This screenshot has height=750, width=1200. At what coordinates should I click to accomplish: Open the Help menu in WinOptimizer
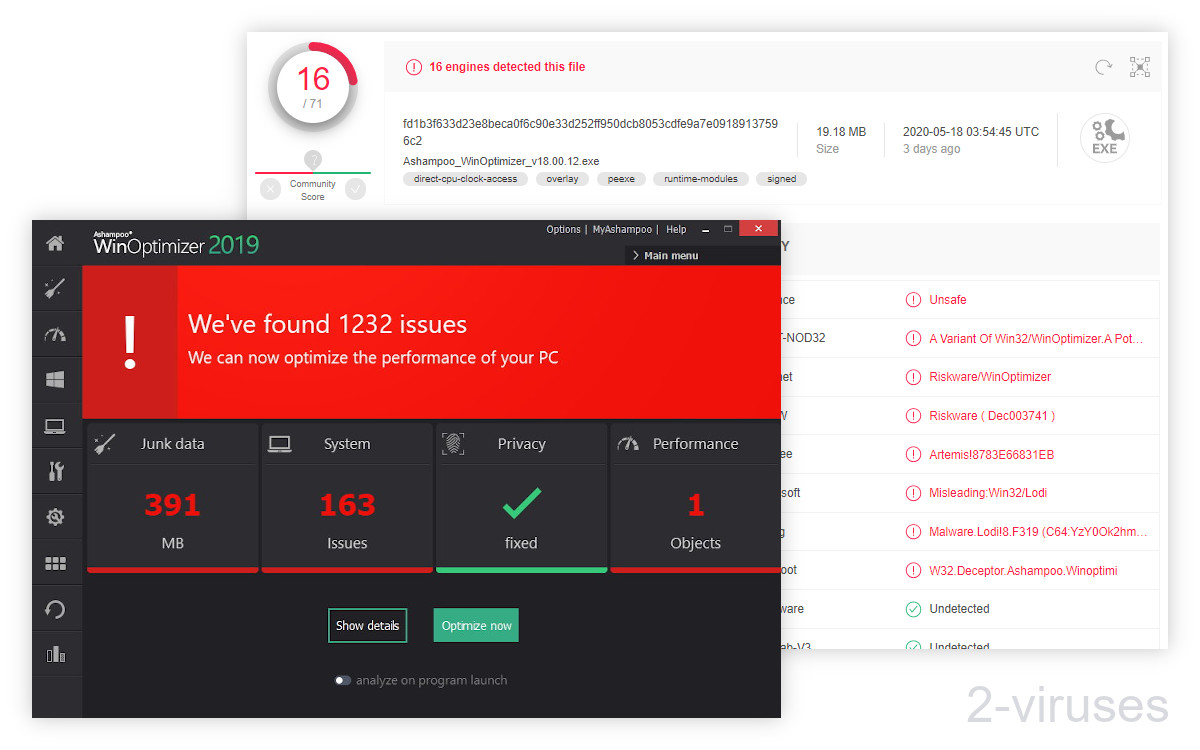tap(676, 230)
